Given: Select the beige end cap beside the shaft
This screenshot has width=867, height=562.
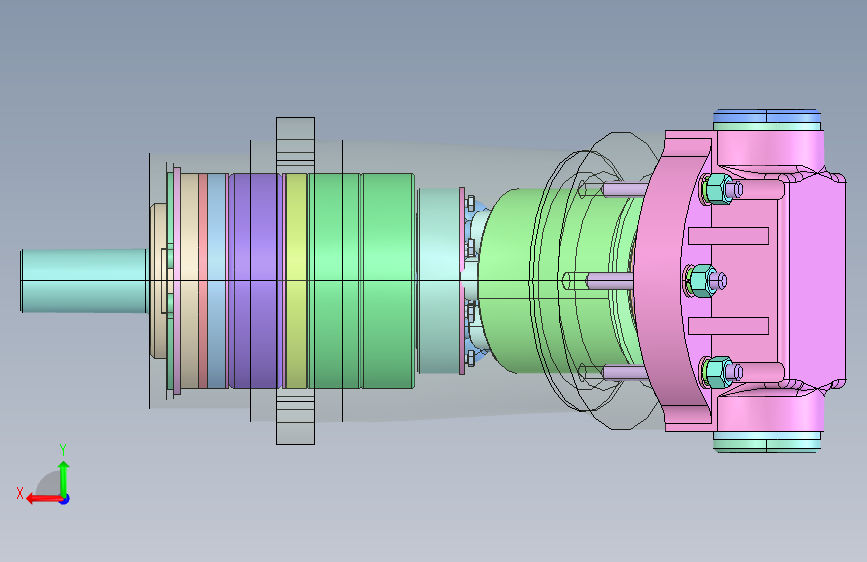Looking at the screenshot, I should 158,280.
